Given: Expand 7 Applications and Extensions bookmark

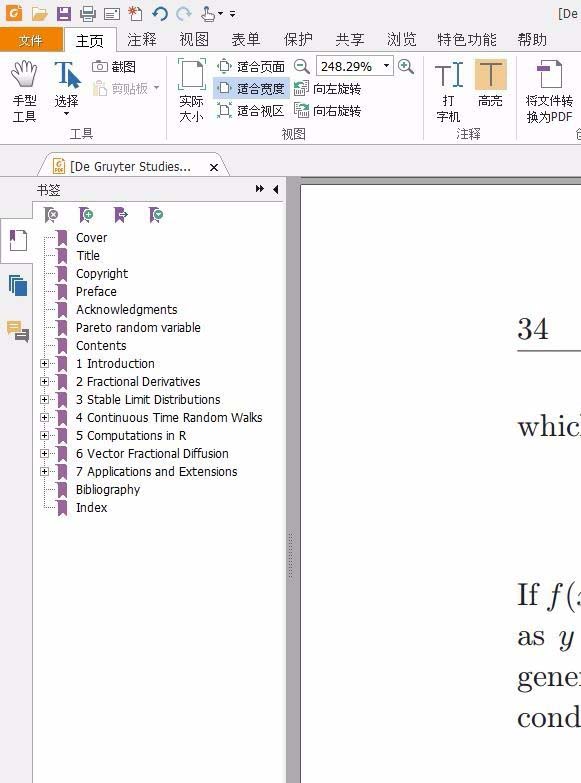Looking at the screenshot, I should (44, 471).
